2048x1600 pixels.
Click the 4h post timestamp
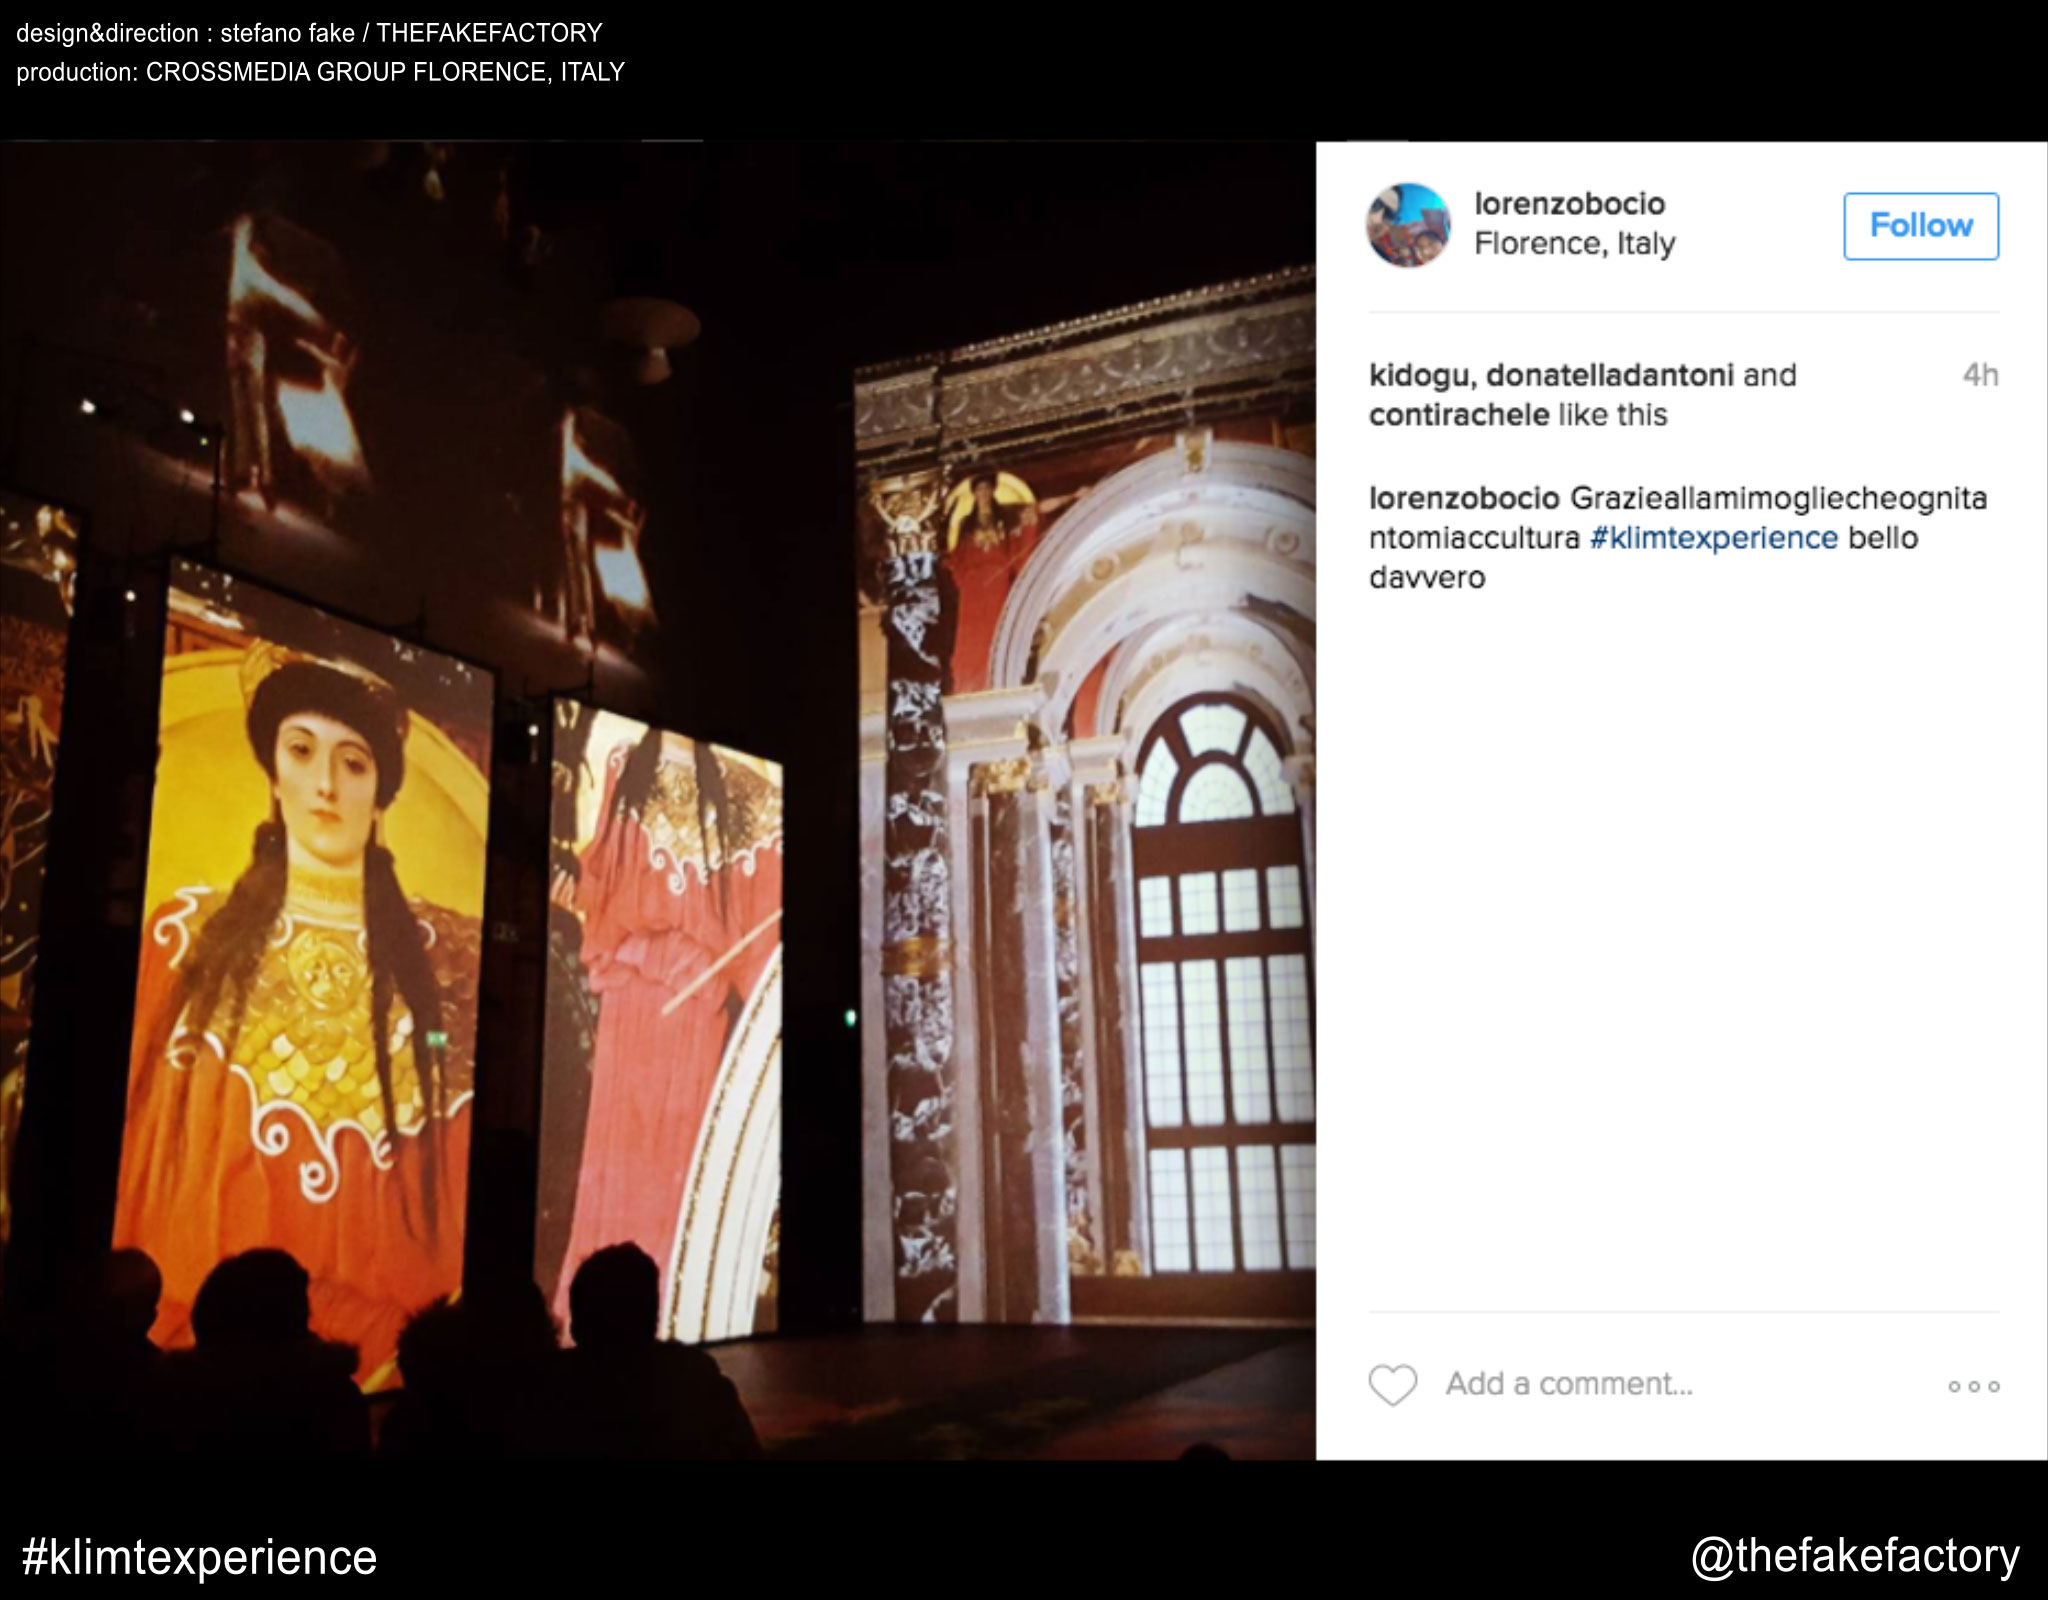1979,376
